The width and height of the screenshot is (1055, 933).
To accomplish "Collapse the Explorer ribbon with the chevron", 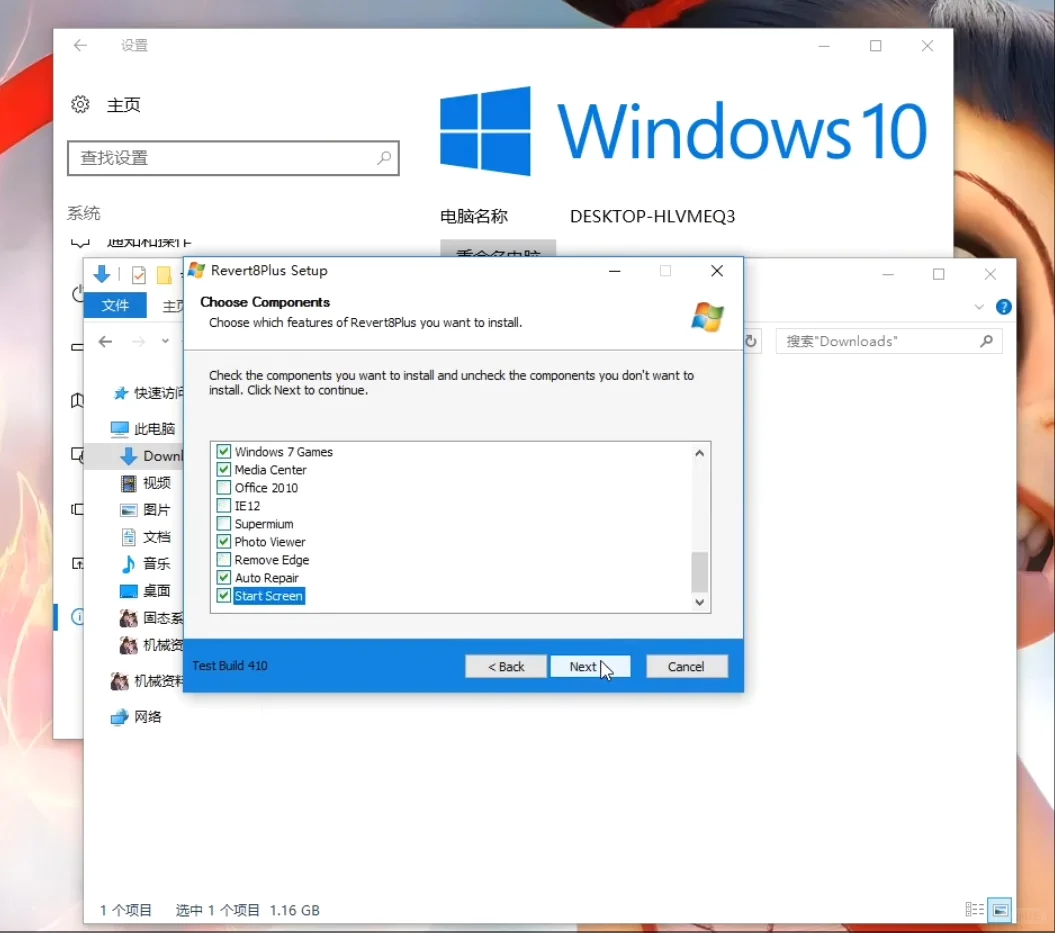I will pyautogui.click(x=979, y=306).
